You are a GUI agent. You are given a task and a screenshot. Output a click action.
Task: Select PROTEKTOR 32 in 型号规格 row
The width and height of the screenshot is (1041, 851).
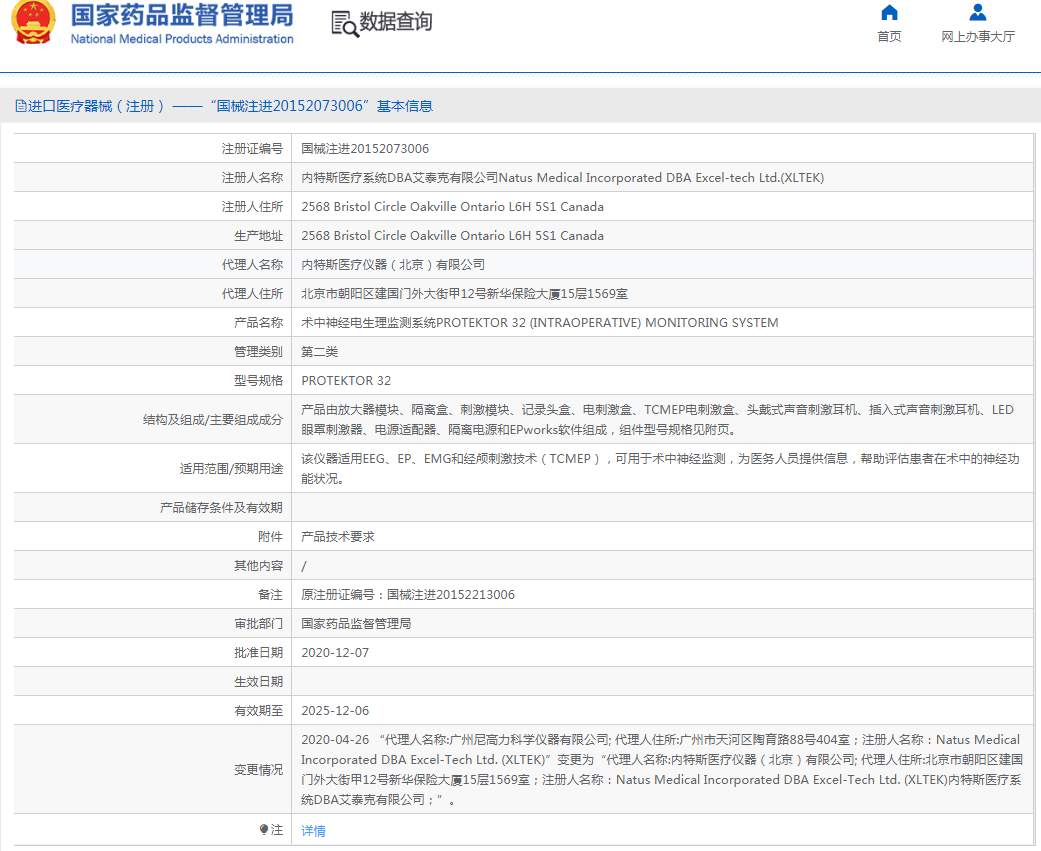(x=346, y=380)
